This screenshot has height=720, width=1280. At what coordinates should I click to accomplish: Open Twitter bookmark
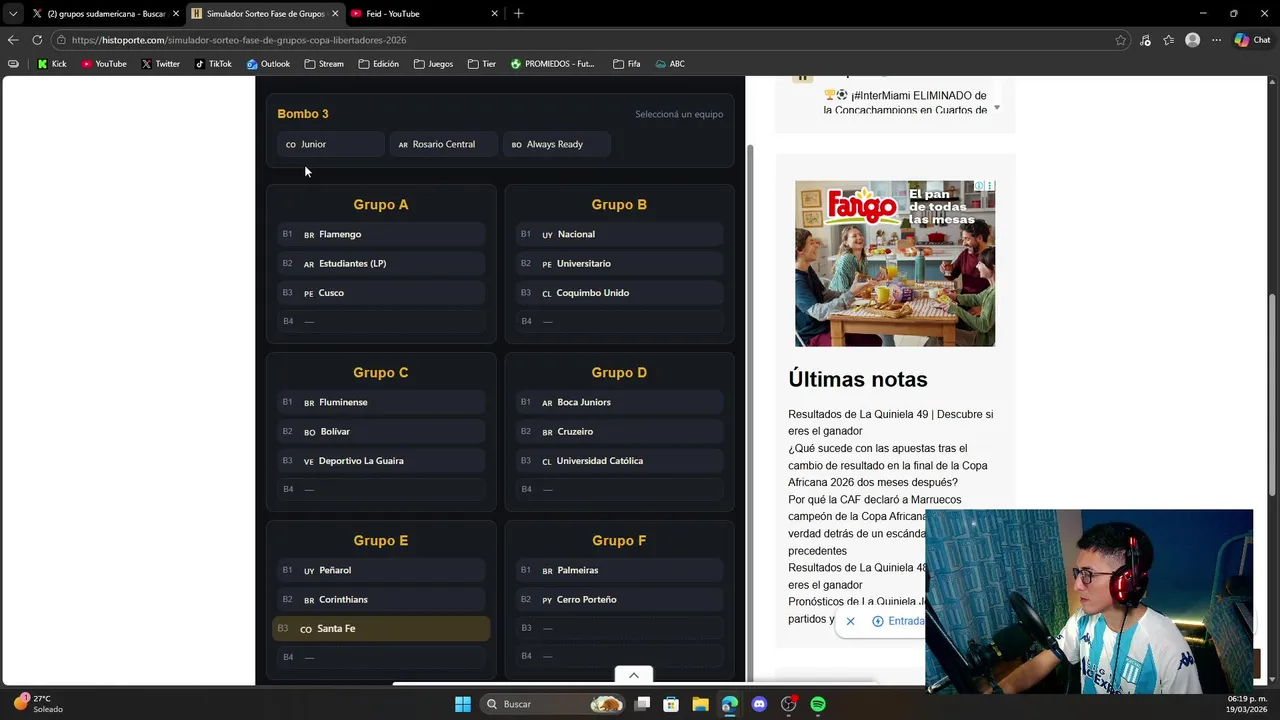click(x=161, y=64)
